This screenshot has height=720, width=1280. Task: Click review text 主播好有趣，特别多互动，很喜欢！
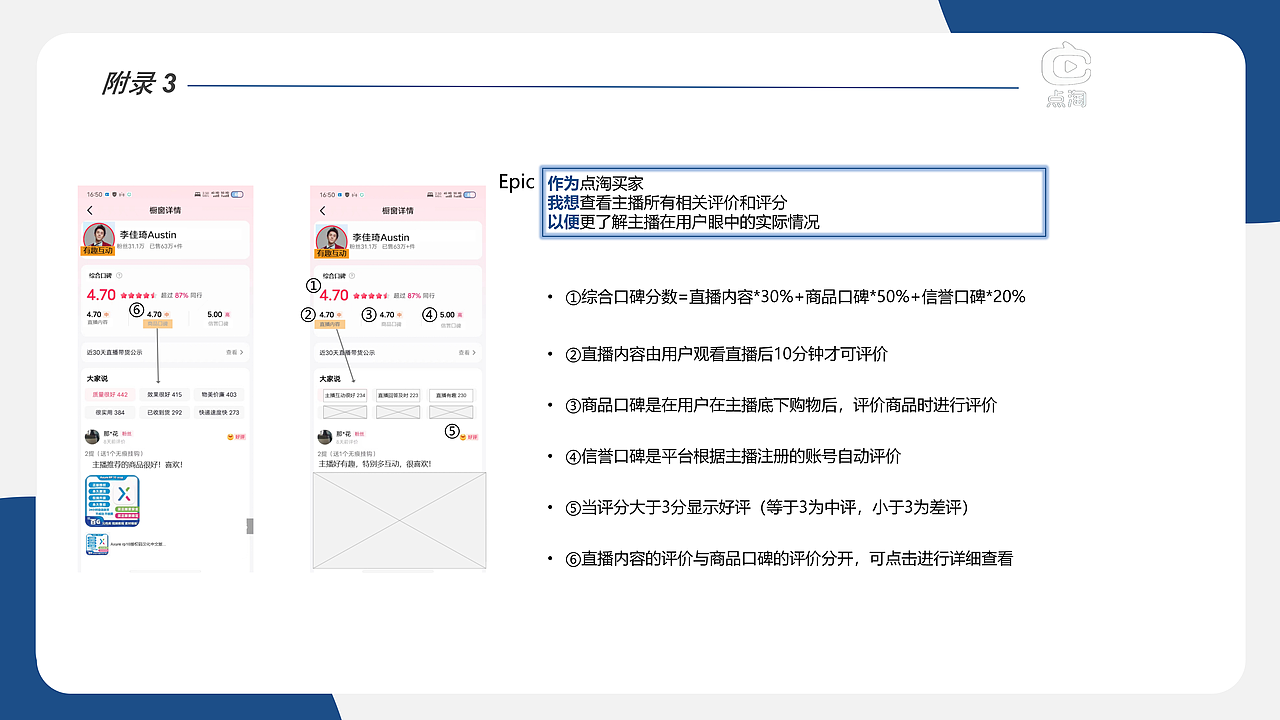click(x=375, y=464)
